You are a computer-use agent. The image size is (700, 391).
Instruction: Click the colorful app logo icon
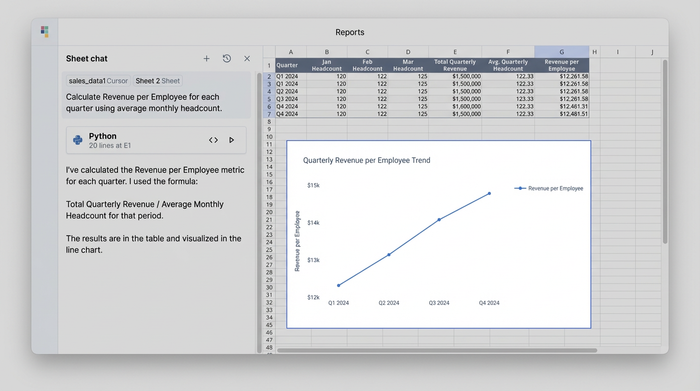point(44,31)
